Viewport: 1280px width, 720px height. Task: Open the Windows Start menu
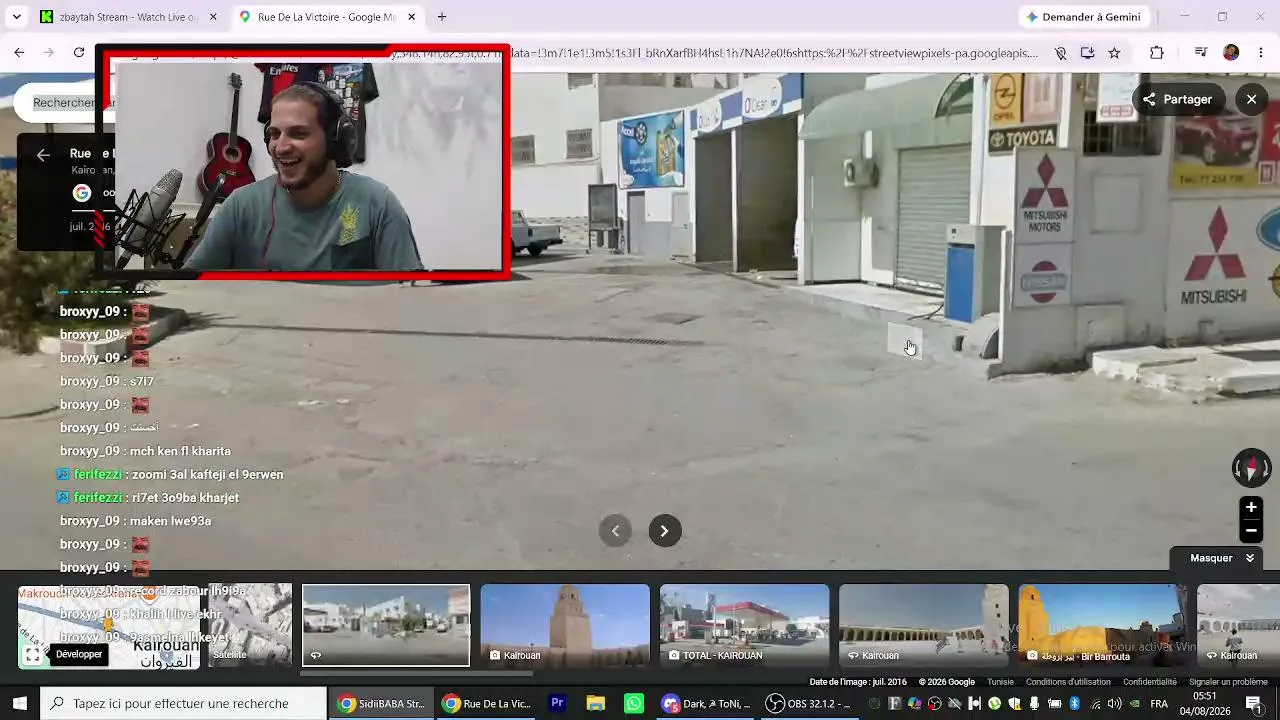pos(19,703)
